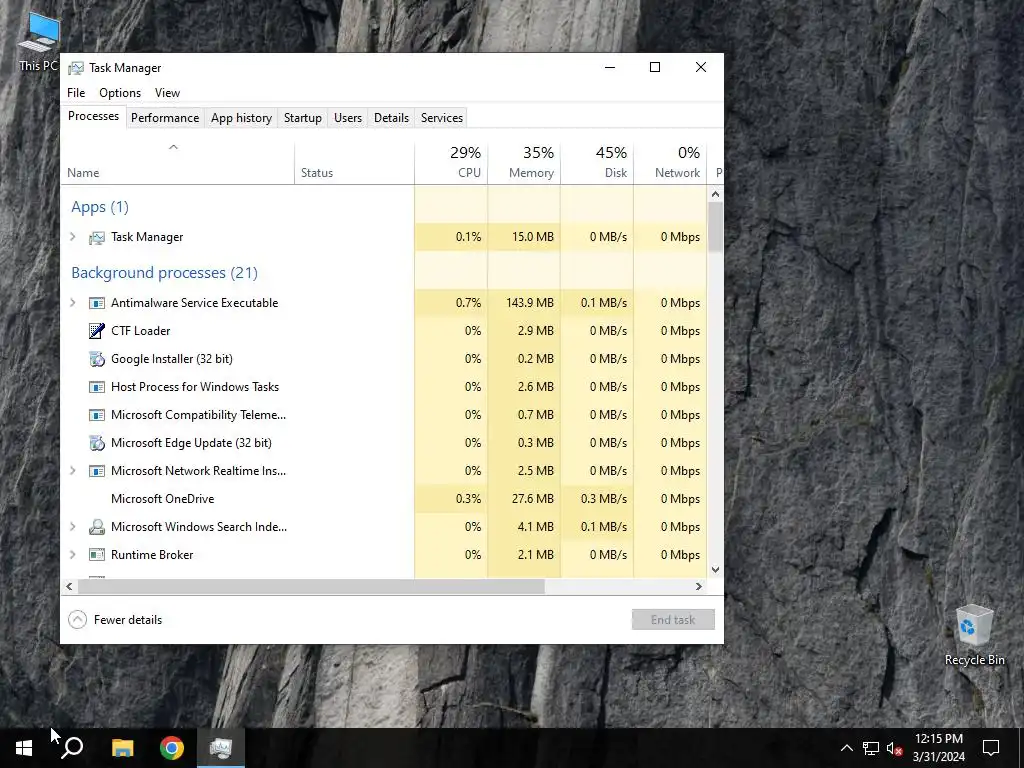Open the Options menu
This screenshot has width=1024, height=768.
point(120,93)
